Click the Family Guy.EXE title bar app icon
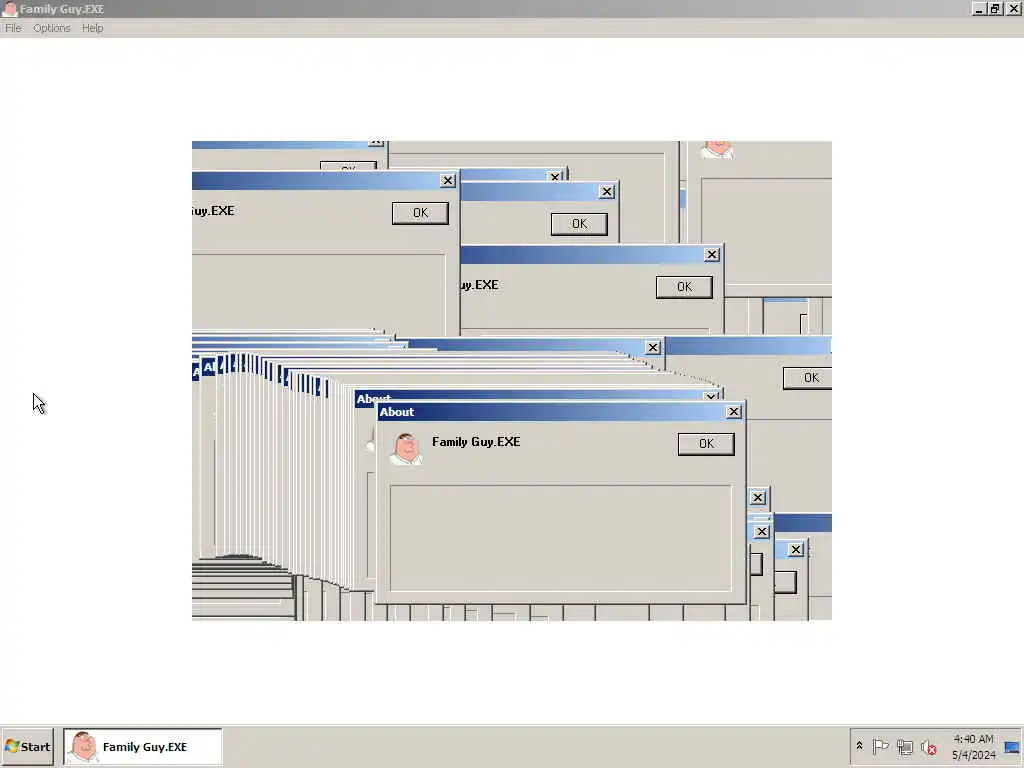The image size is (1024, 768). coord(9,9)
